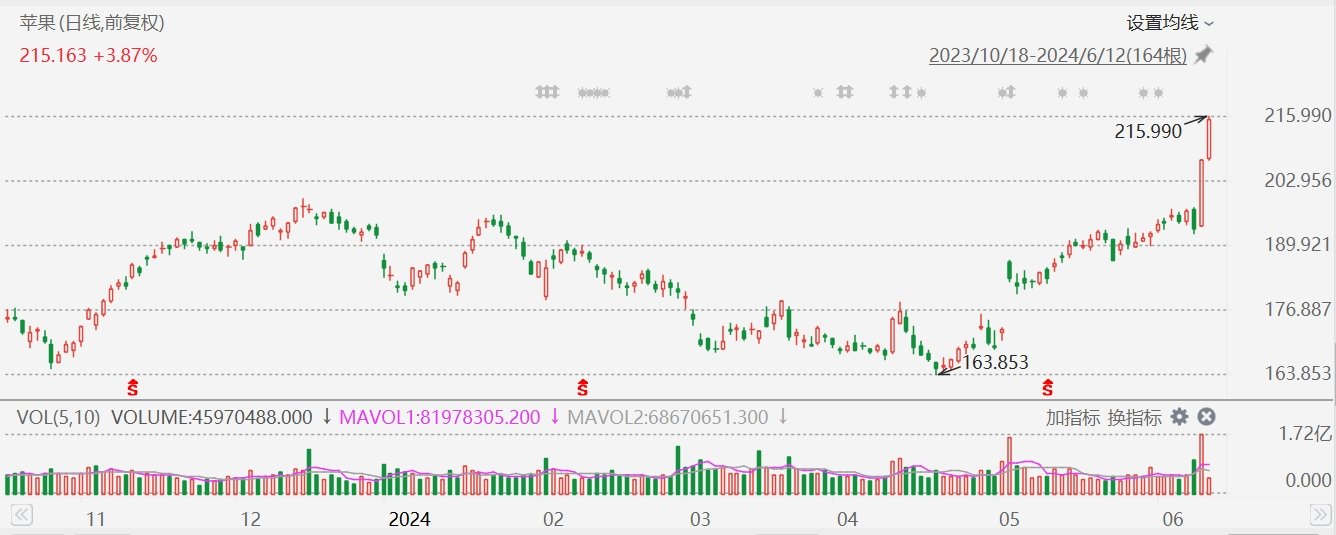Click the red S marker near February
Screen dimensions: 1336x535
582,386
